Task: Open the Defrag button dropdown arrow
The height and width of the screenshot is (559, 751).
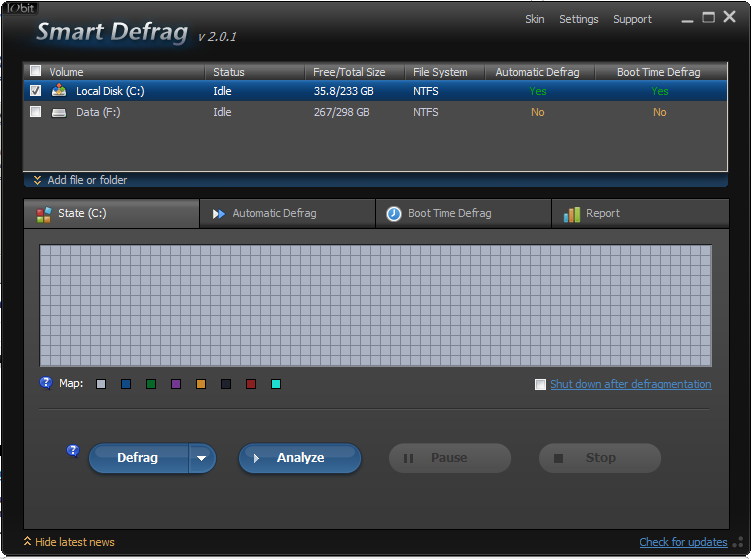Action: tap(202, 458)
